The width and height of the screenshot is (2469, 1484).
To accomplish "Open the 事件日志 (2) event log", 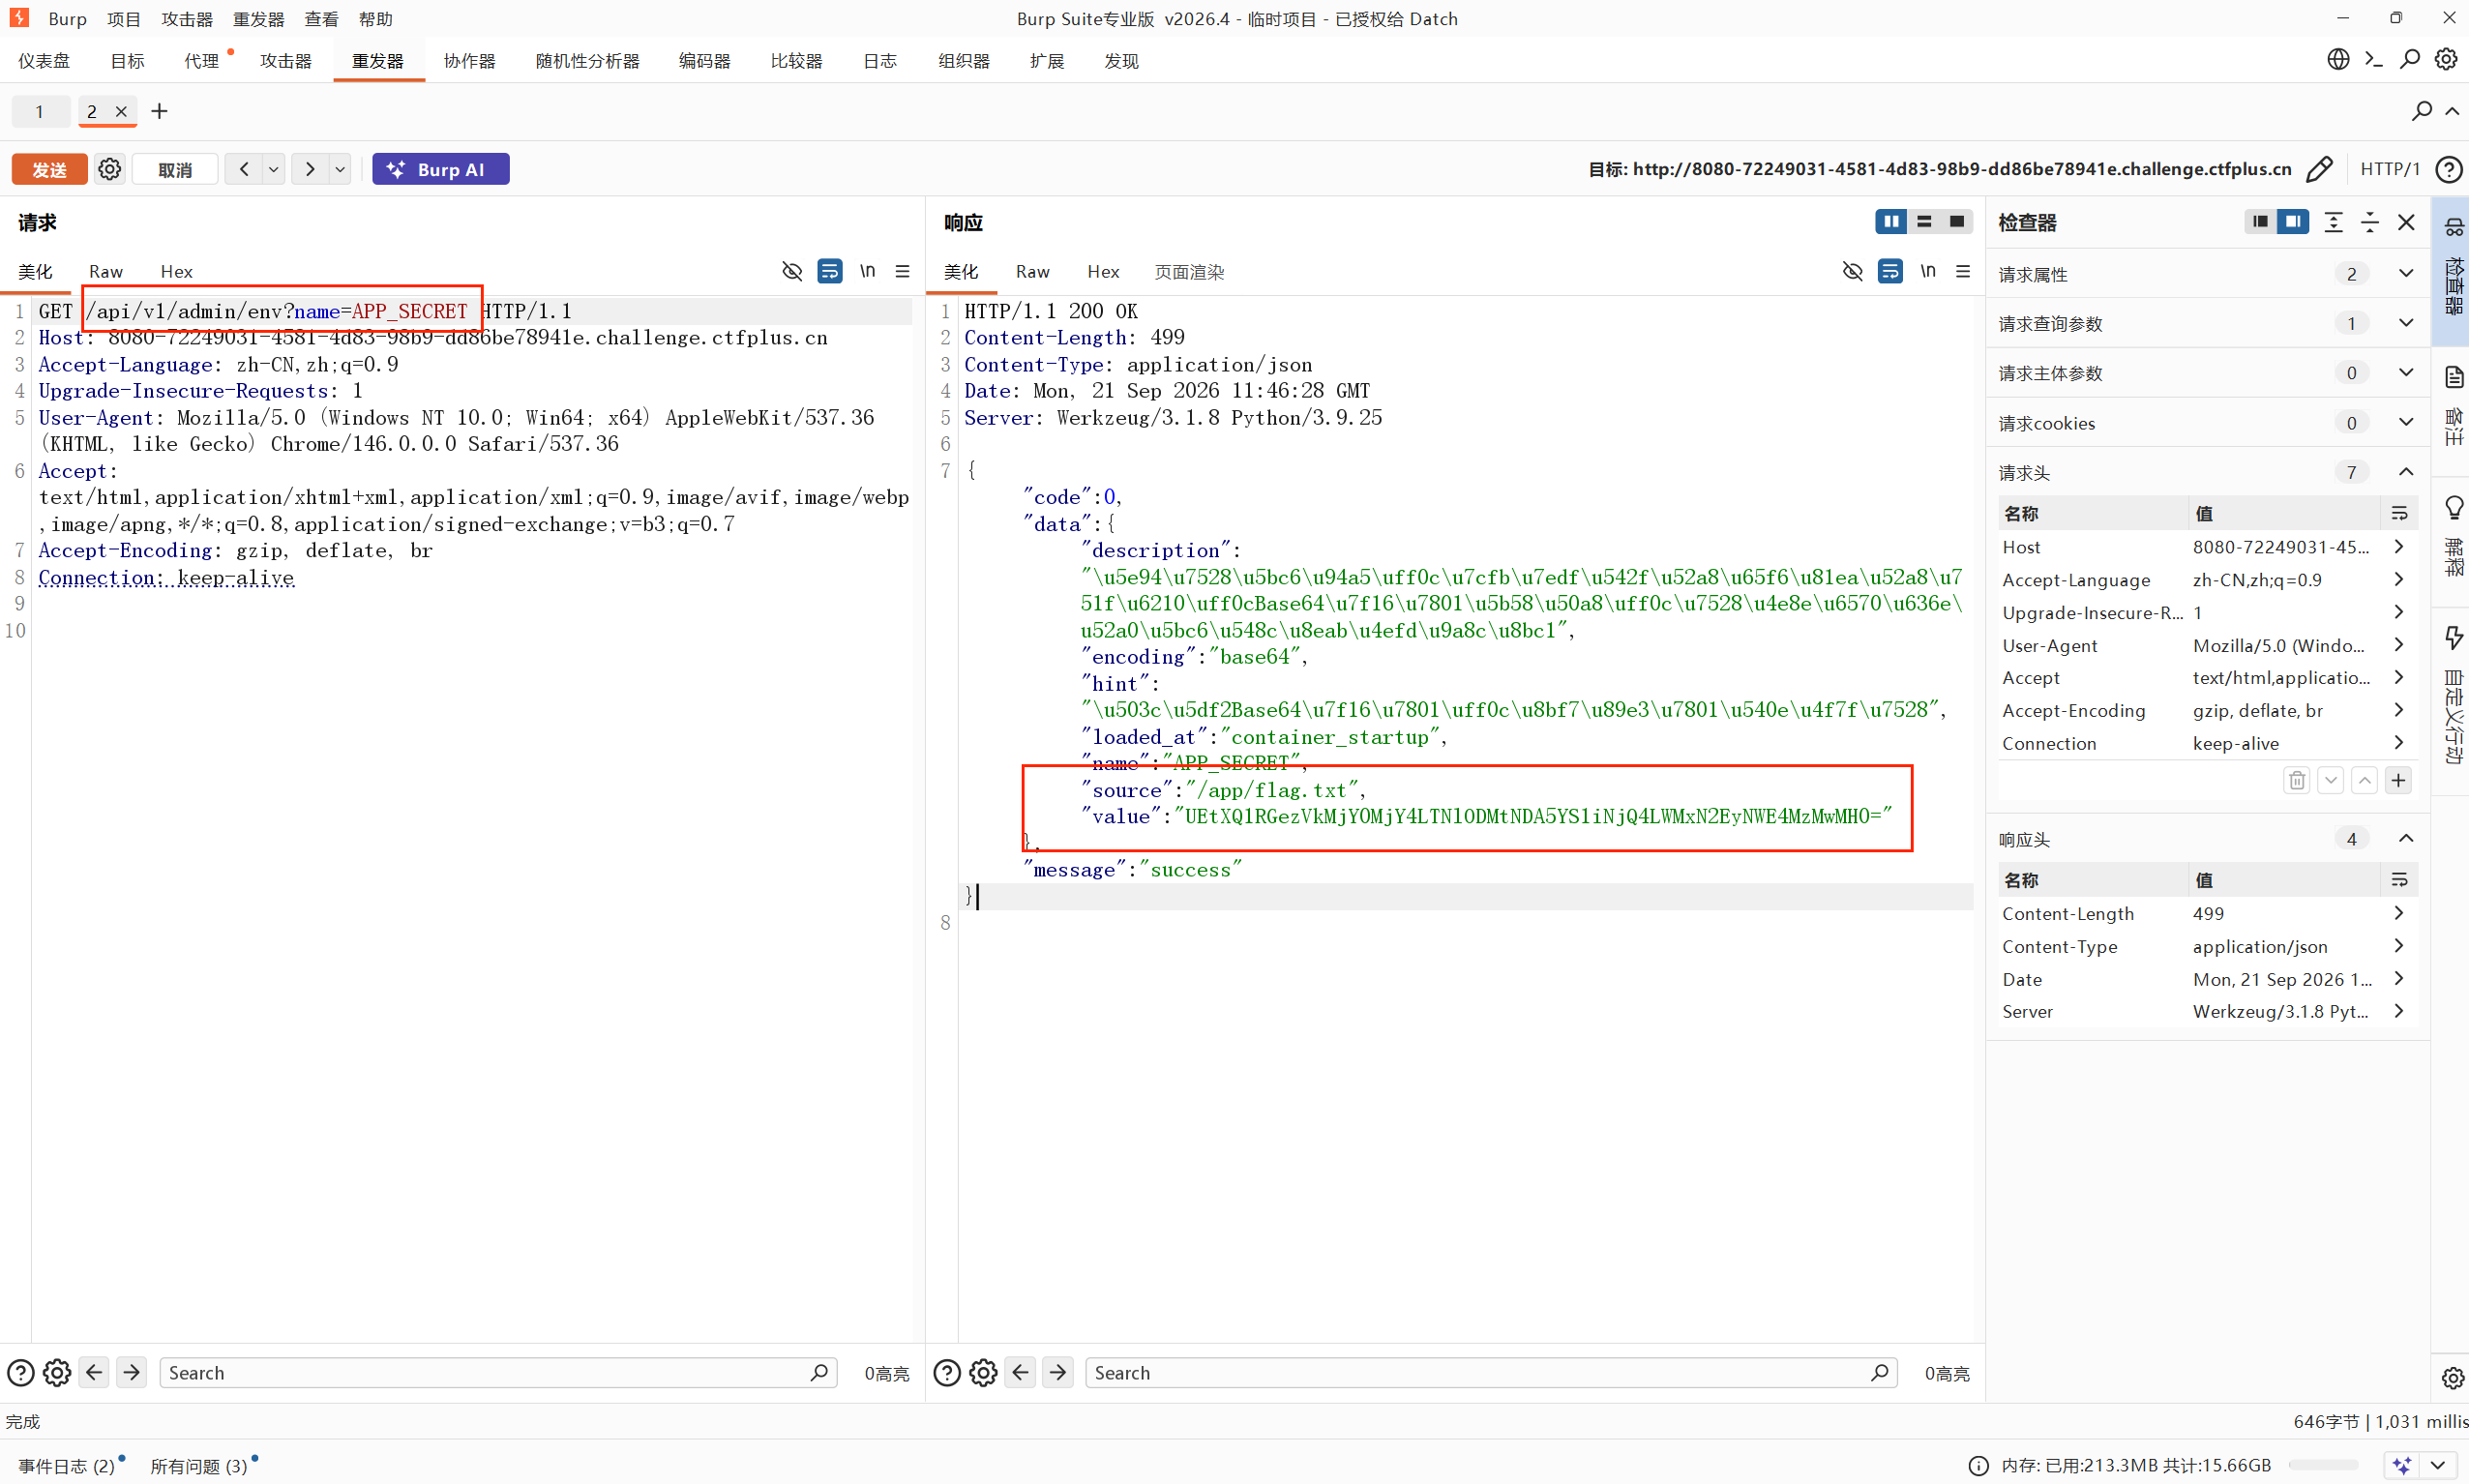I will pyautogui.click(x=66, y=1466).
